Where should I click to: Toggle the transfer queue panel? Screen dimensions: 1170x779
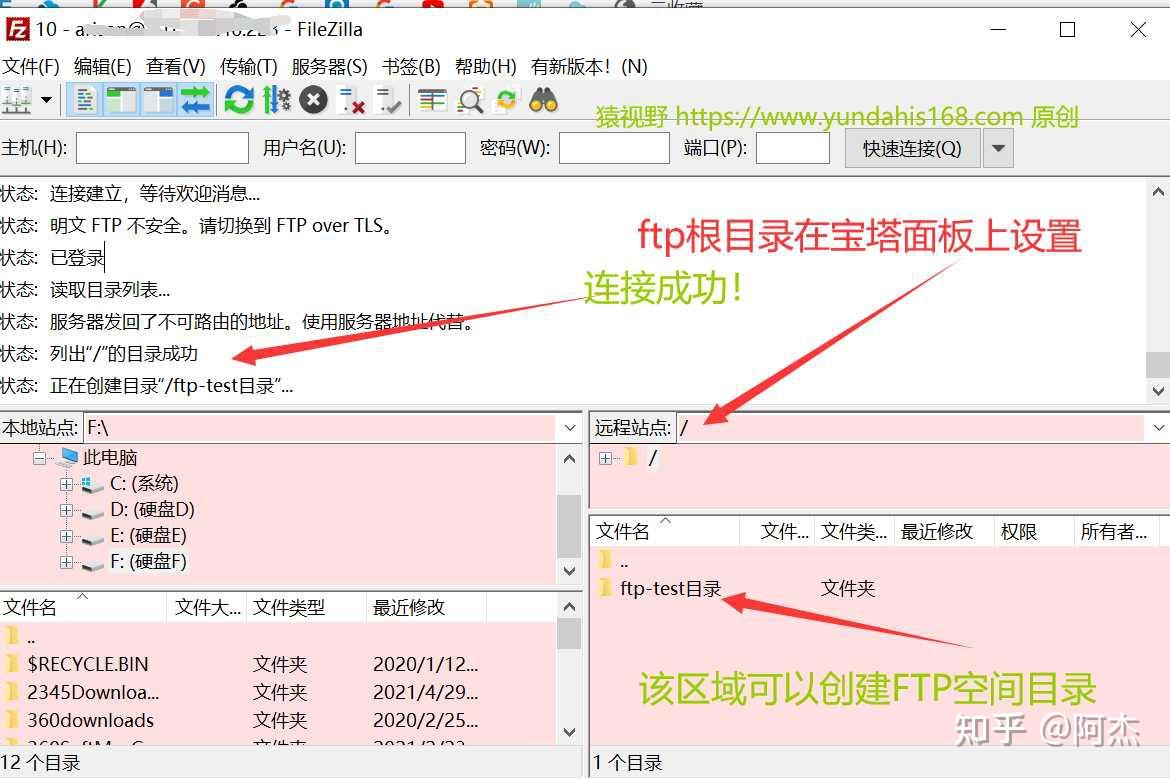pos(196,99)
